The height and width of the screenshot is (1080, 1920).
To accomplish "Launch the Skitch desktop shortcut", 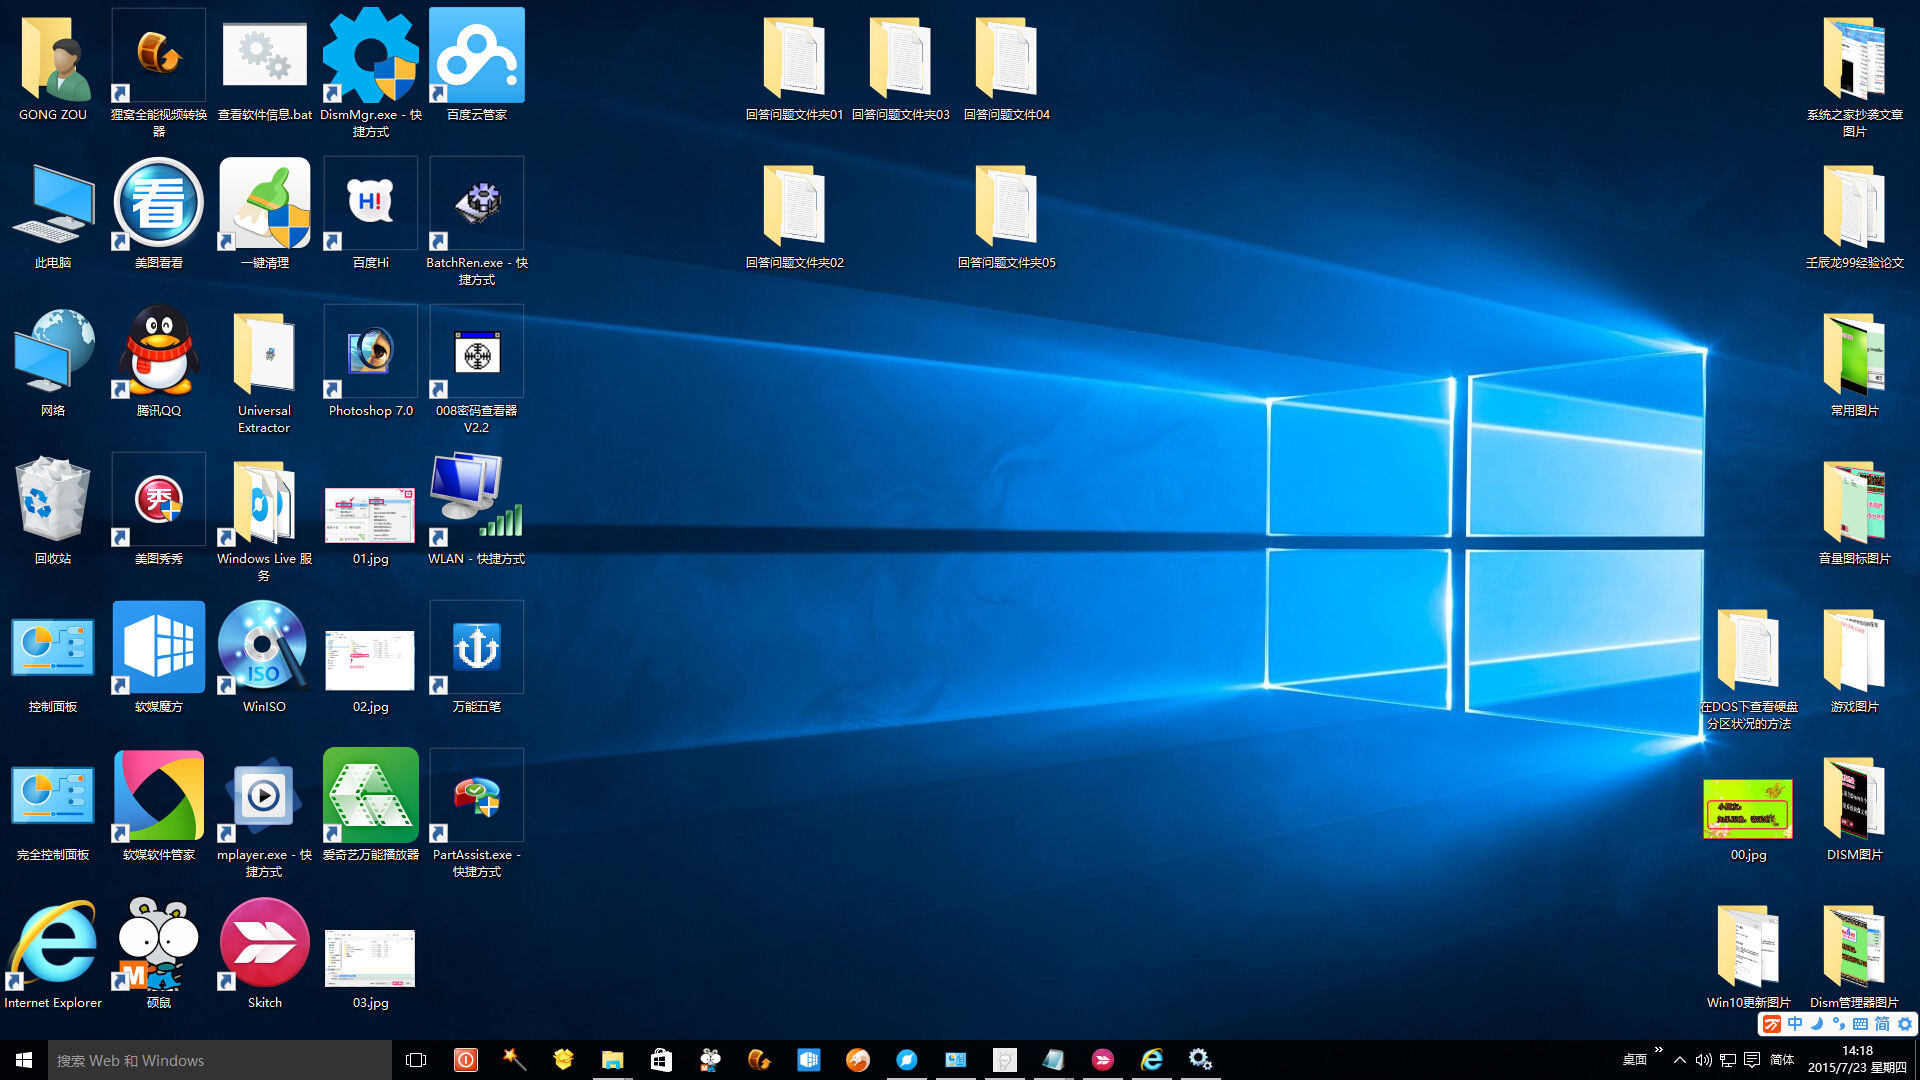I will tap(264, 944).
